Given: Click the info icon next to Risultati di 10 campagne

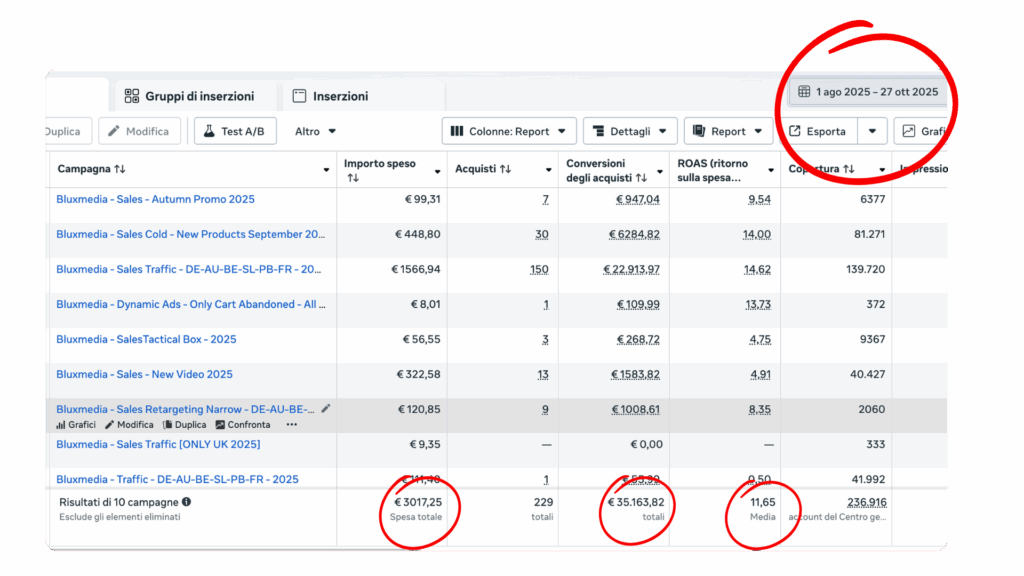Looking at the screenshot, I should 186,502.
